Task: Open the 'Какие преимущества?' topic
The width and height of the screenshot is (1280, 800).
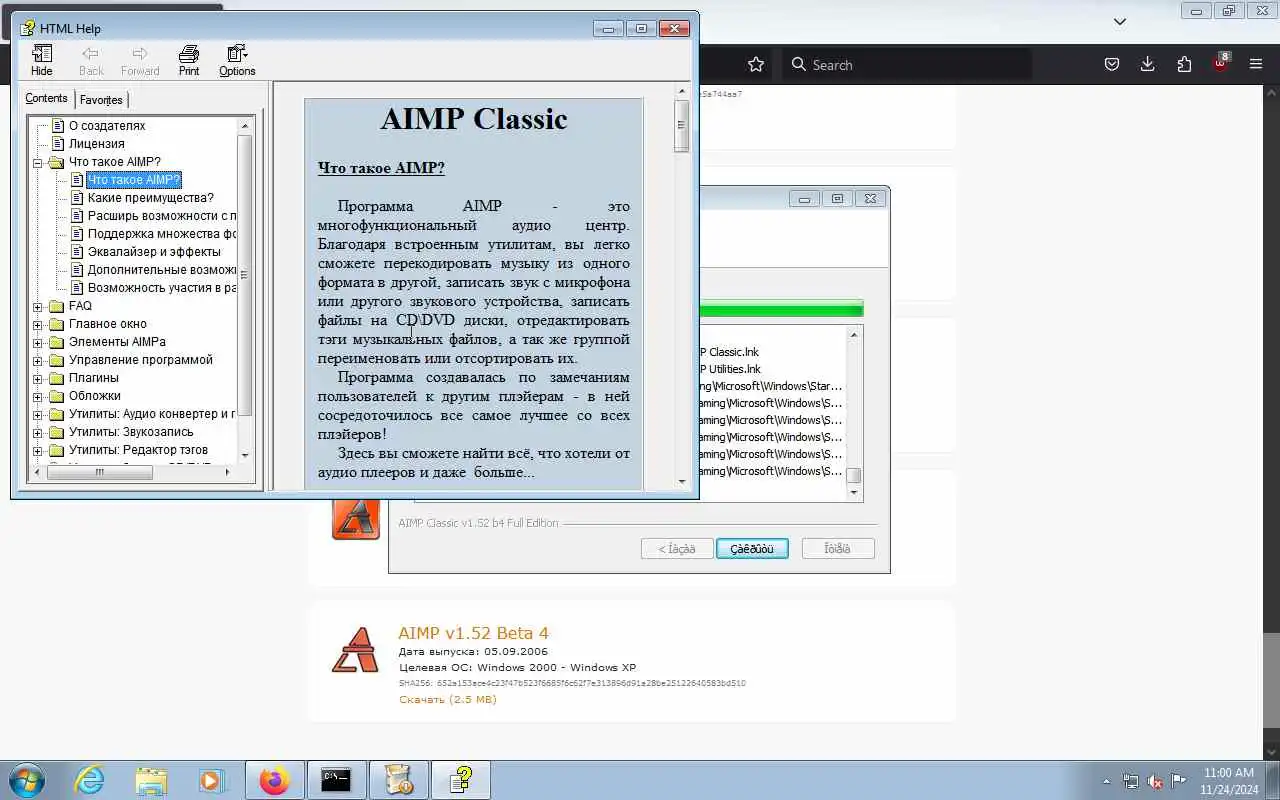Action: click(x=150, y=198)
